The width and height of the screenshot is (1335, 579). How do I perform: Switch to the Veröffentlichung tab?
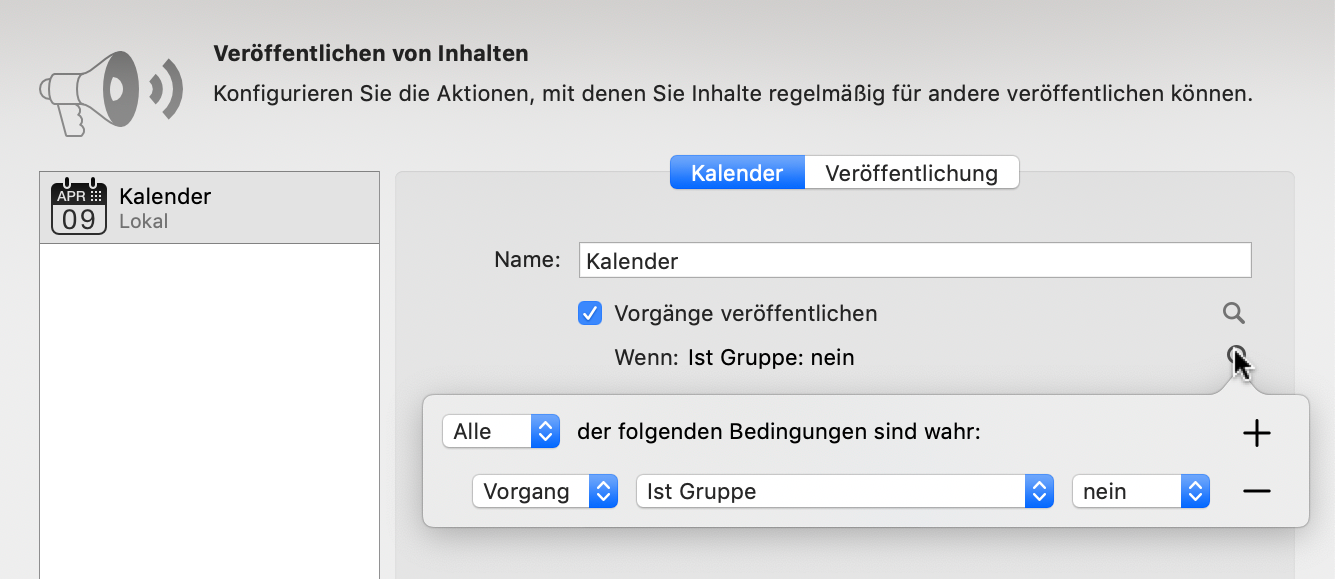tap(911, 173)
